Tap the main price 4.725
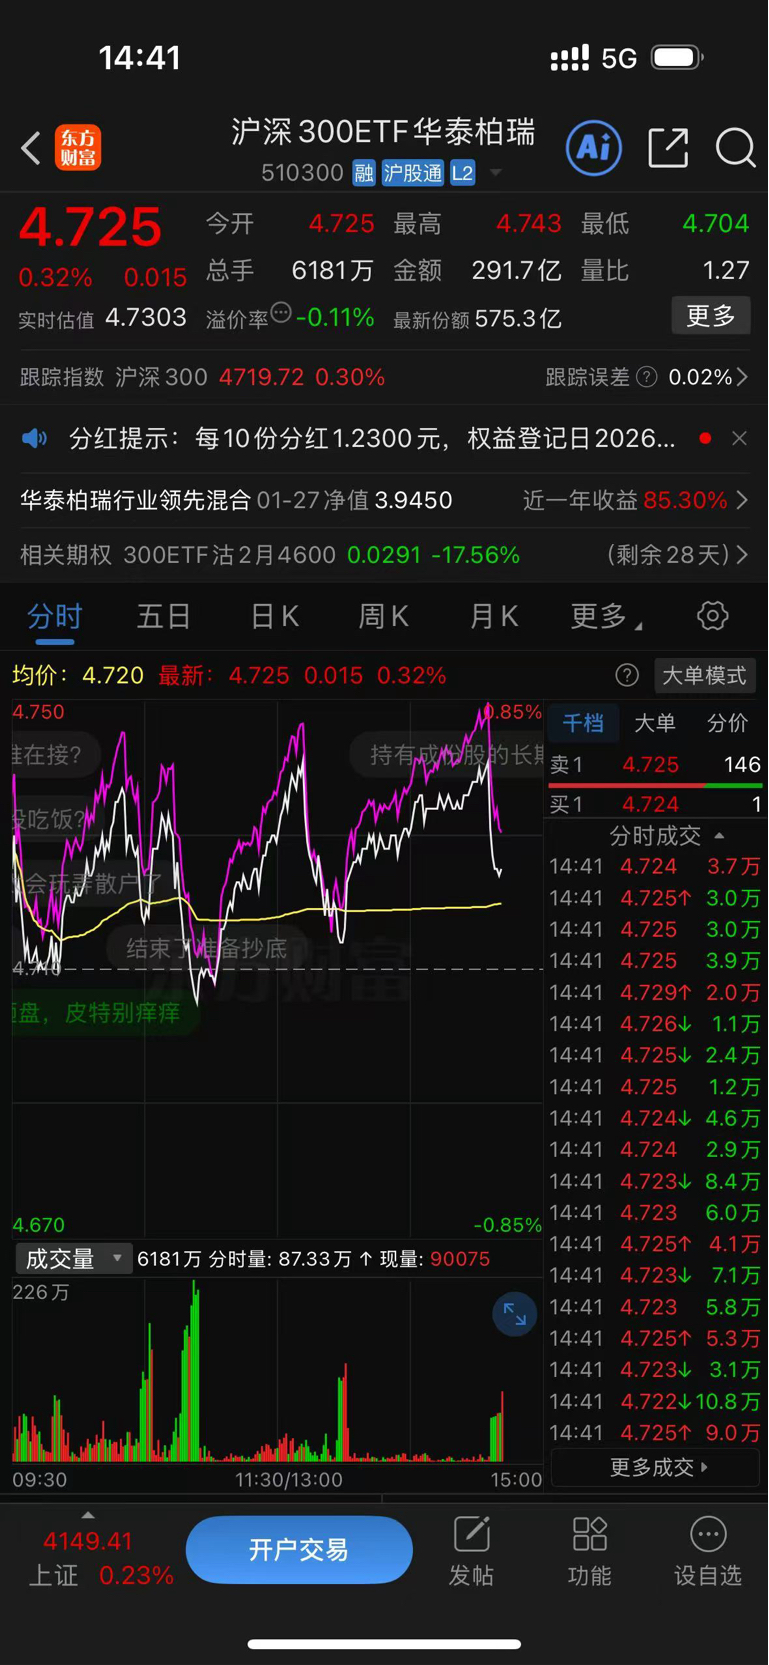The image size is (769, 1665). click(90, 227)
